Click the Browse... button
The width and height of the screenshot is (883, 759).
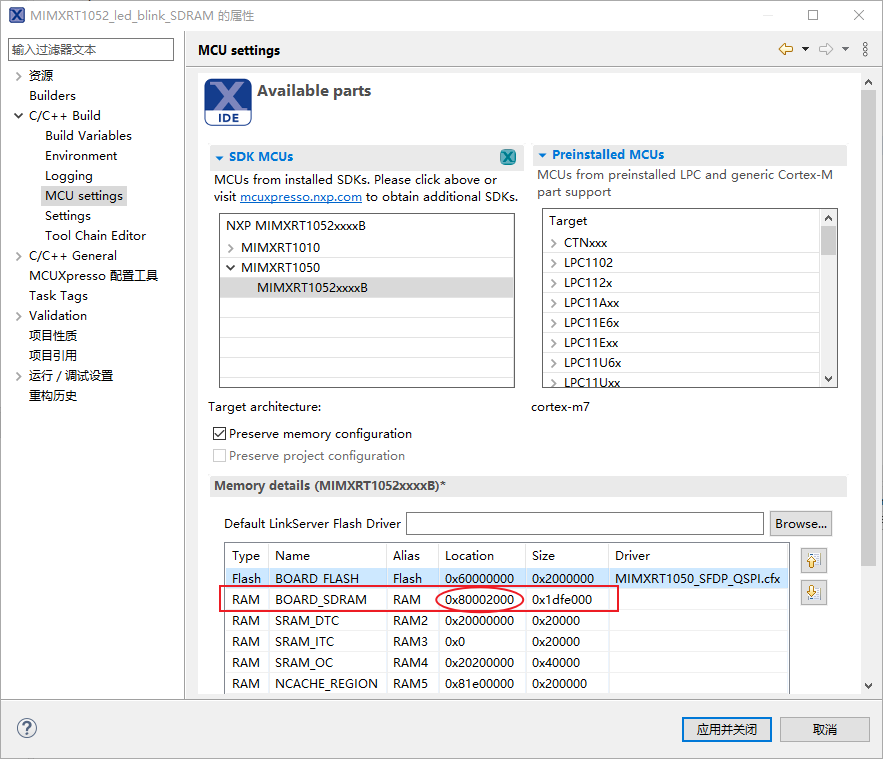tap(801, 524)
